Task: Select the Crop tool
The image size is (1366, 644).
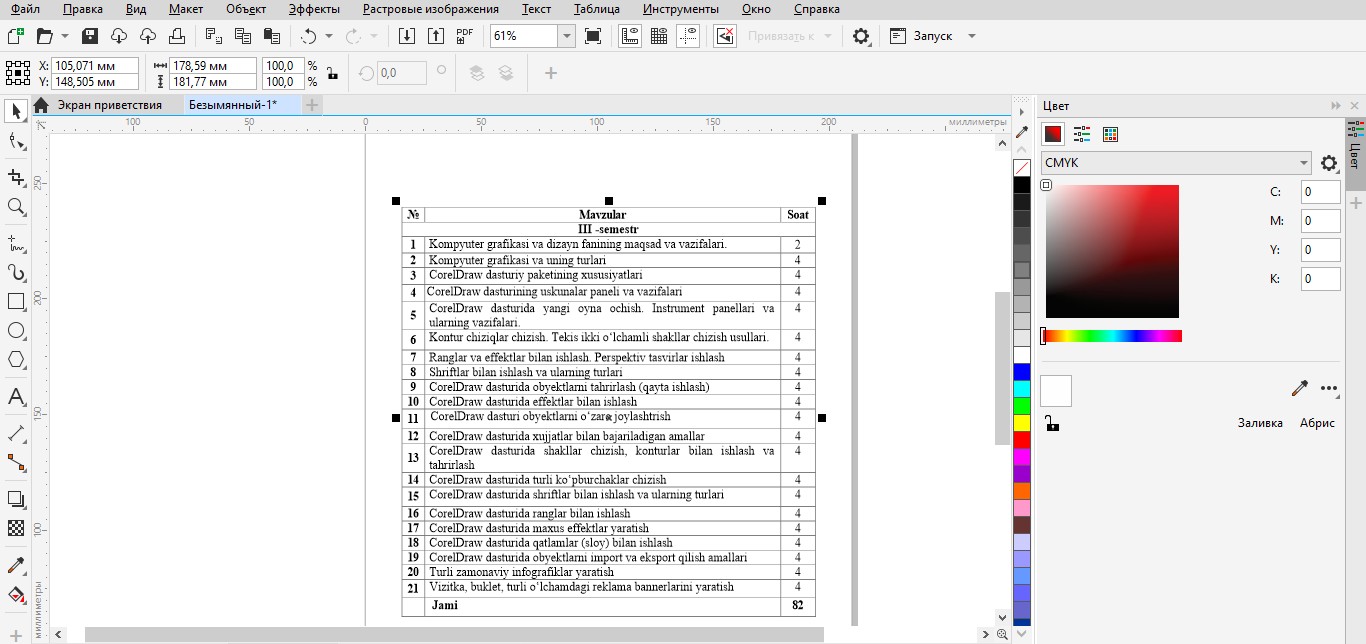Action: coord(16,177)
